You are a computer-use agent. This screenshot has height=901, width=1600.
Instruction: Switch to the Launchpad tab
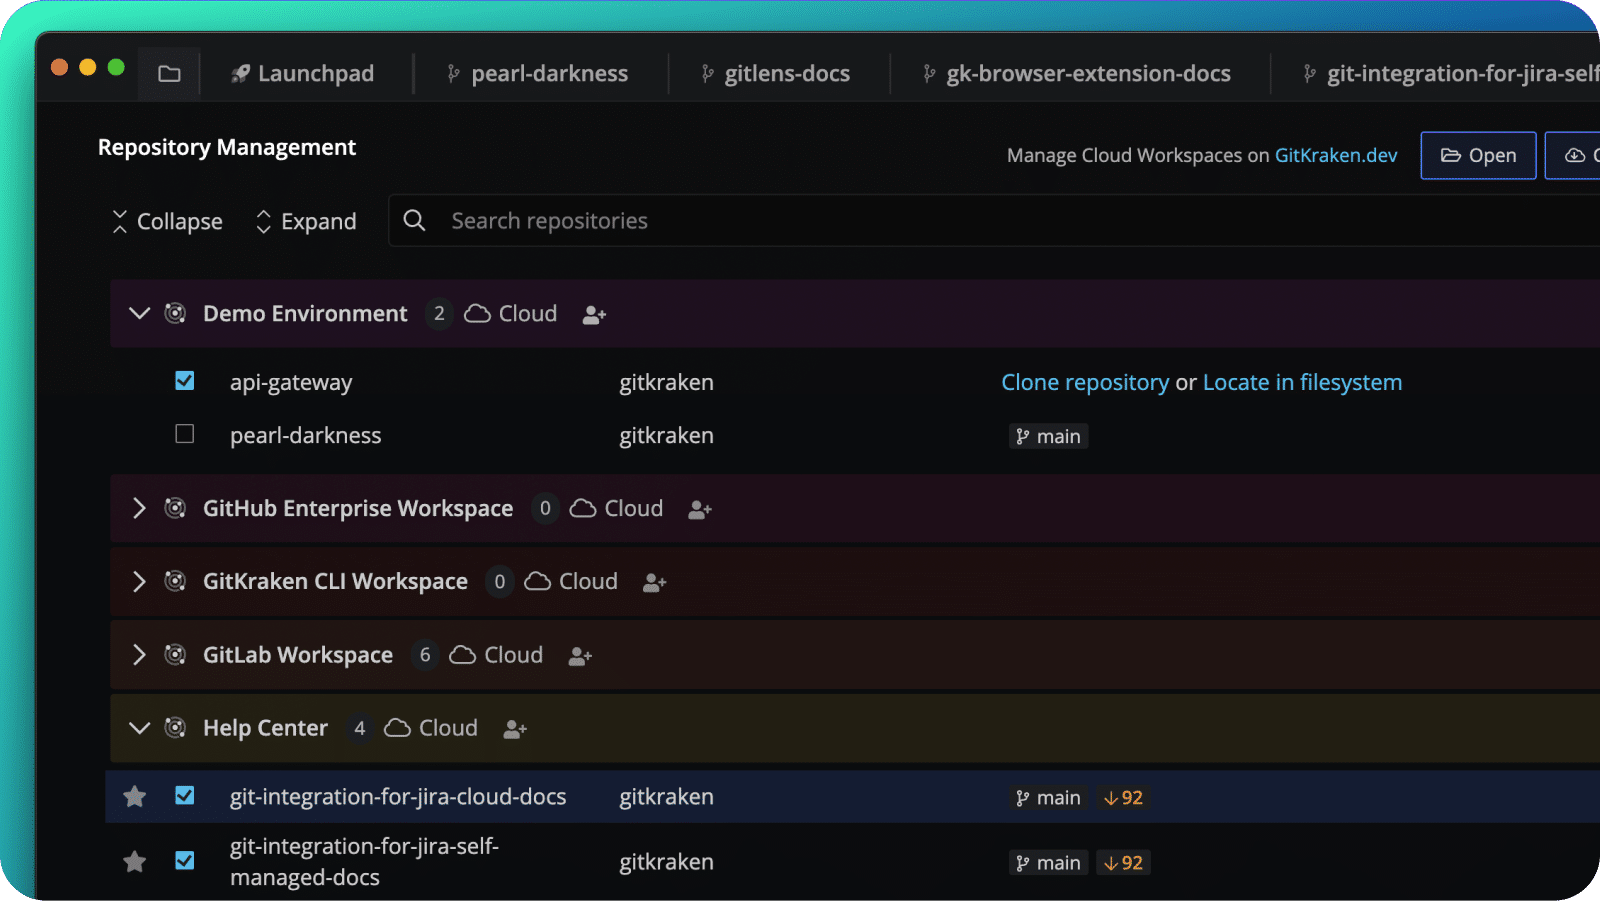pyautogui.click(x=303, y=74)
